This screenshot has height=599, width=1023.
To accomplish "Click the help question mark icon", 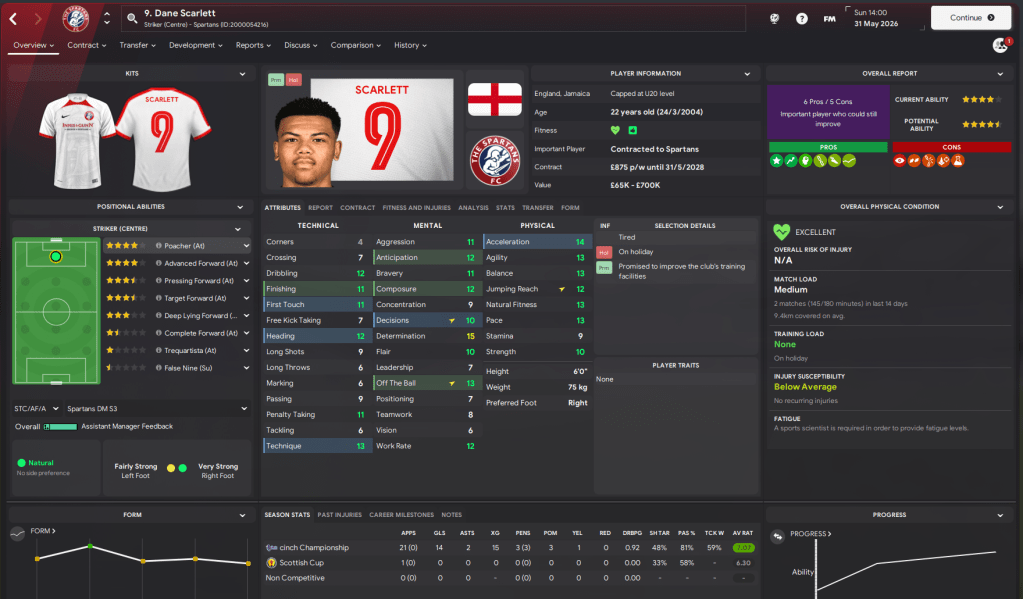I will (x=802, y=19).
